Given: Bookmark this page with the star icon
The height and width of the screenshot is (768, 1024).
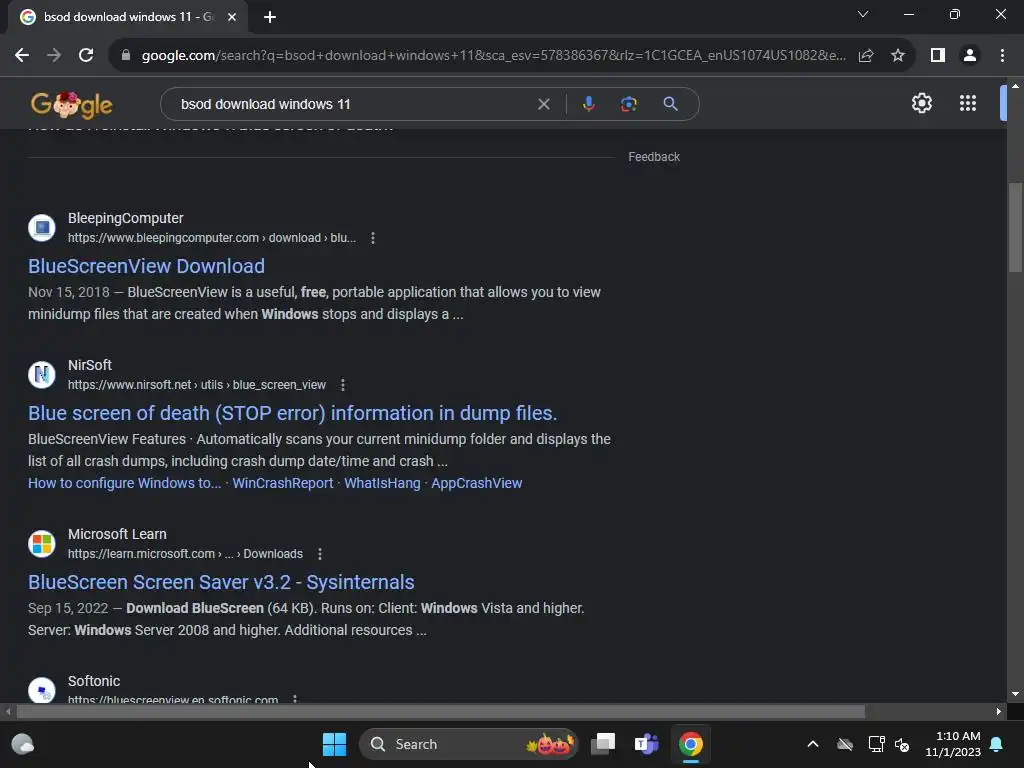Looking at the screenshot, I should 898,56.
